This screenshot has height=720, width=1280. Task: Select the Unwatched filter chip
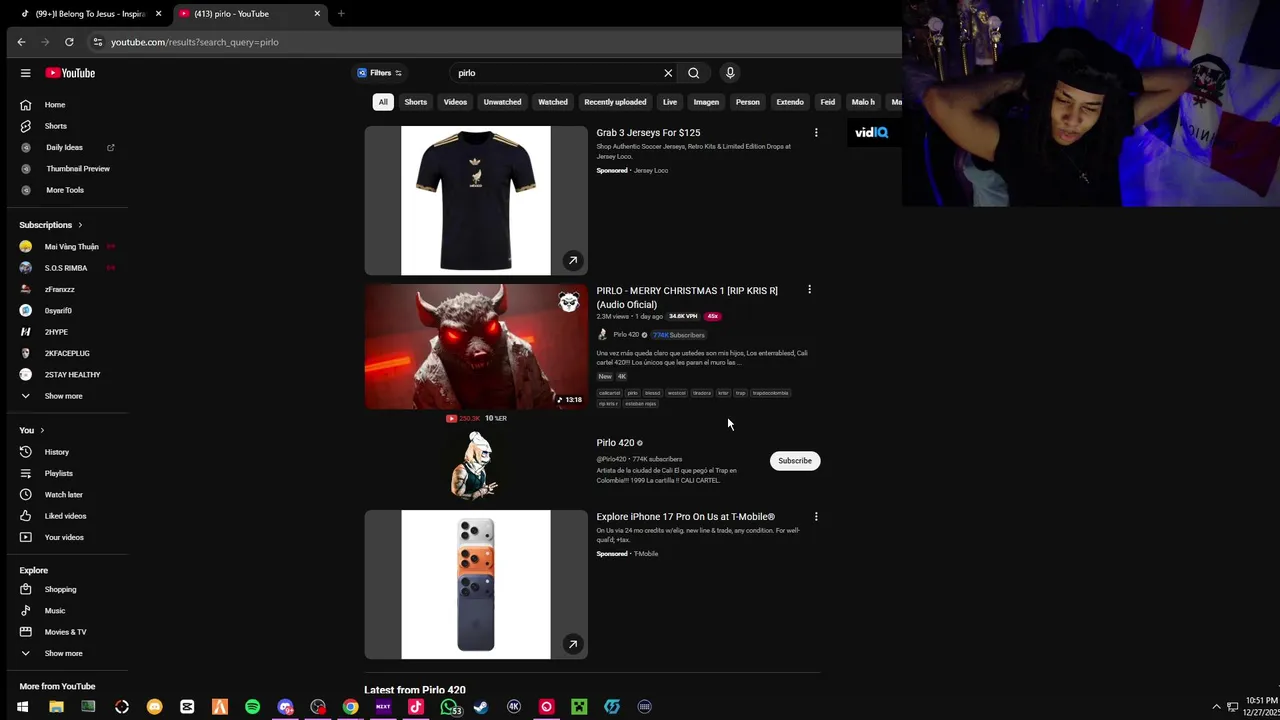tap(502, 102)
